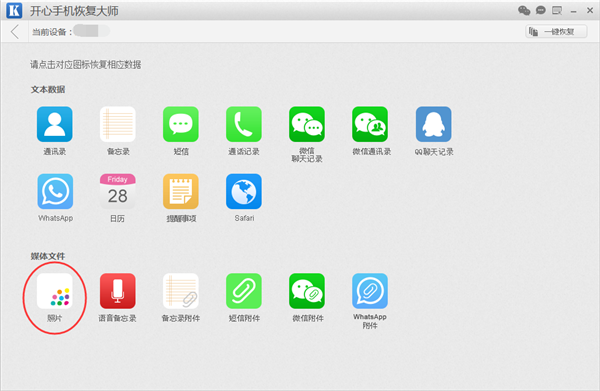This screenshot has height=391, width=600.
Task: Go back using the left arrow
Action: pyautogui.click(x=15, y=32)
